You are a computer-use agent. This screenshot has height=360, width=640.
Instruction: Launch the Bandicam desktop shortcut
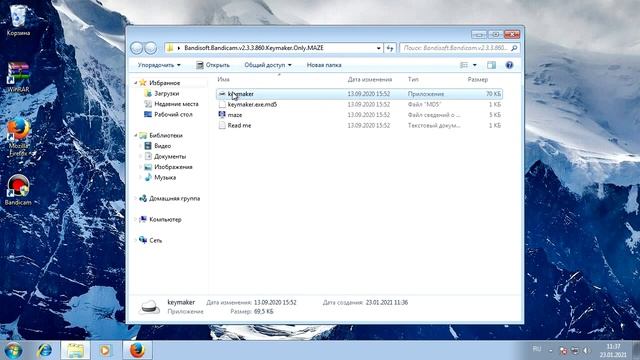click(18, 189)
